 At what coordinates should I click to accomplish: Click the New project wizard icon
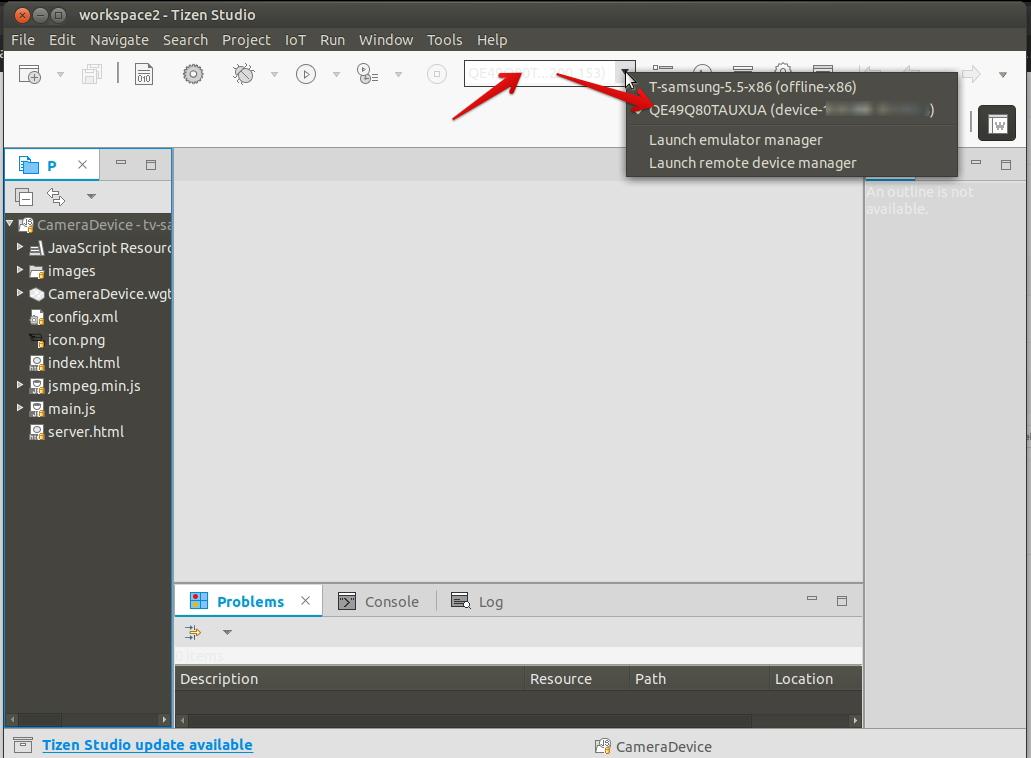[x=30, y=74]
